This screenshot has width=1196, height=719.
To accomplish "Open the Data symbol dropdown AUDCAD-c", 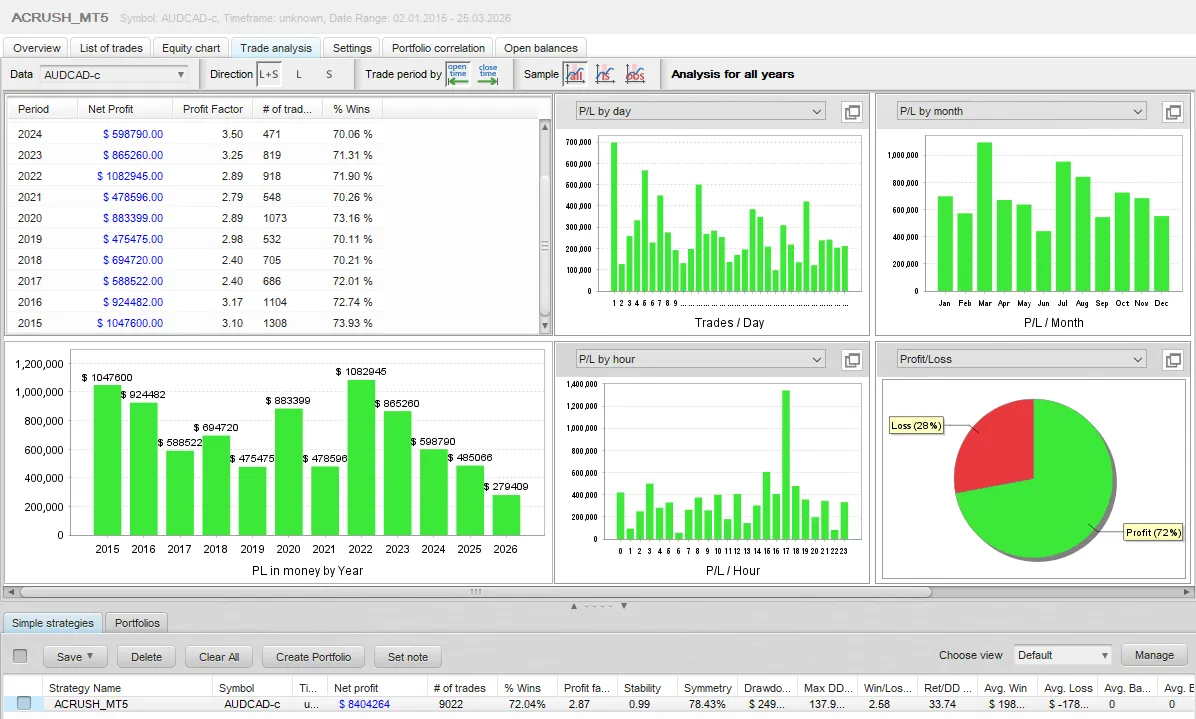I will [114, 74].
